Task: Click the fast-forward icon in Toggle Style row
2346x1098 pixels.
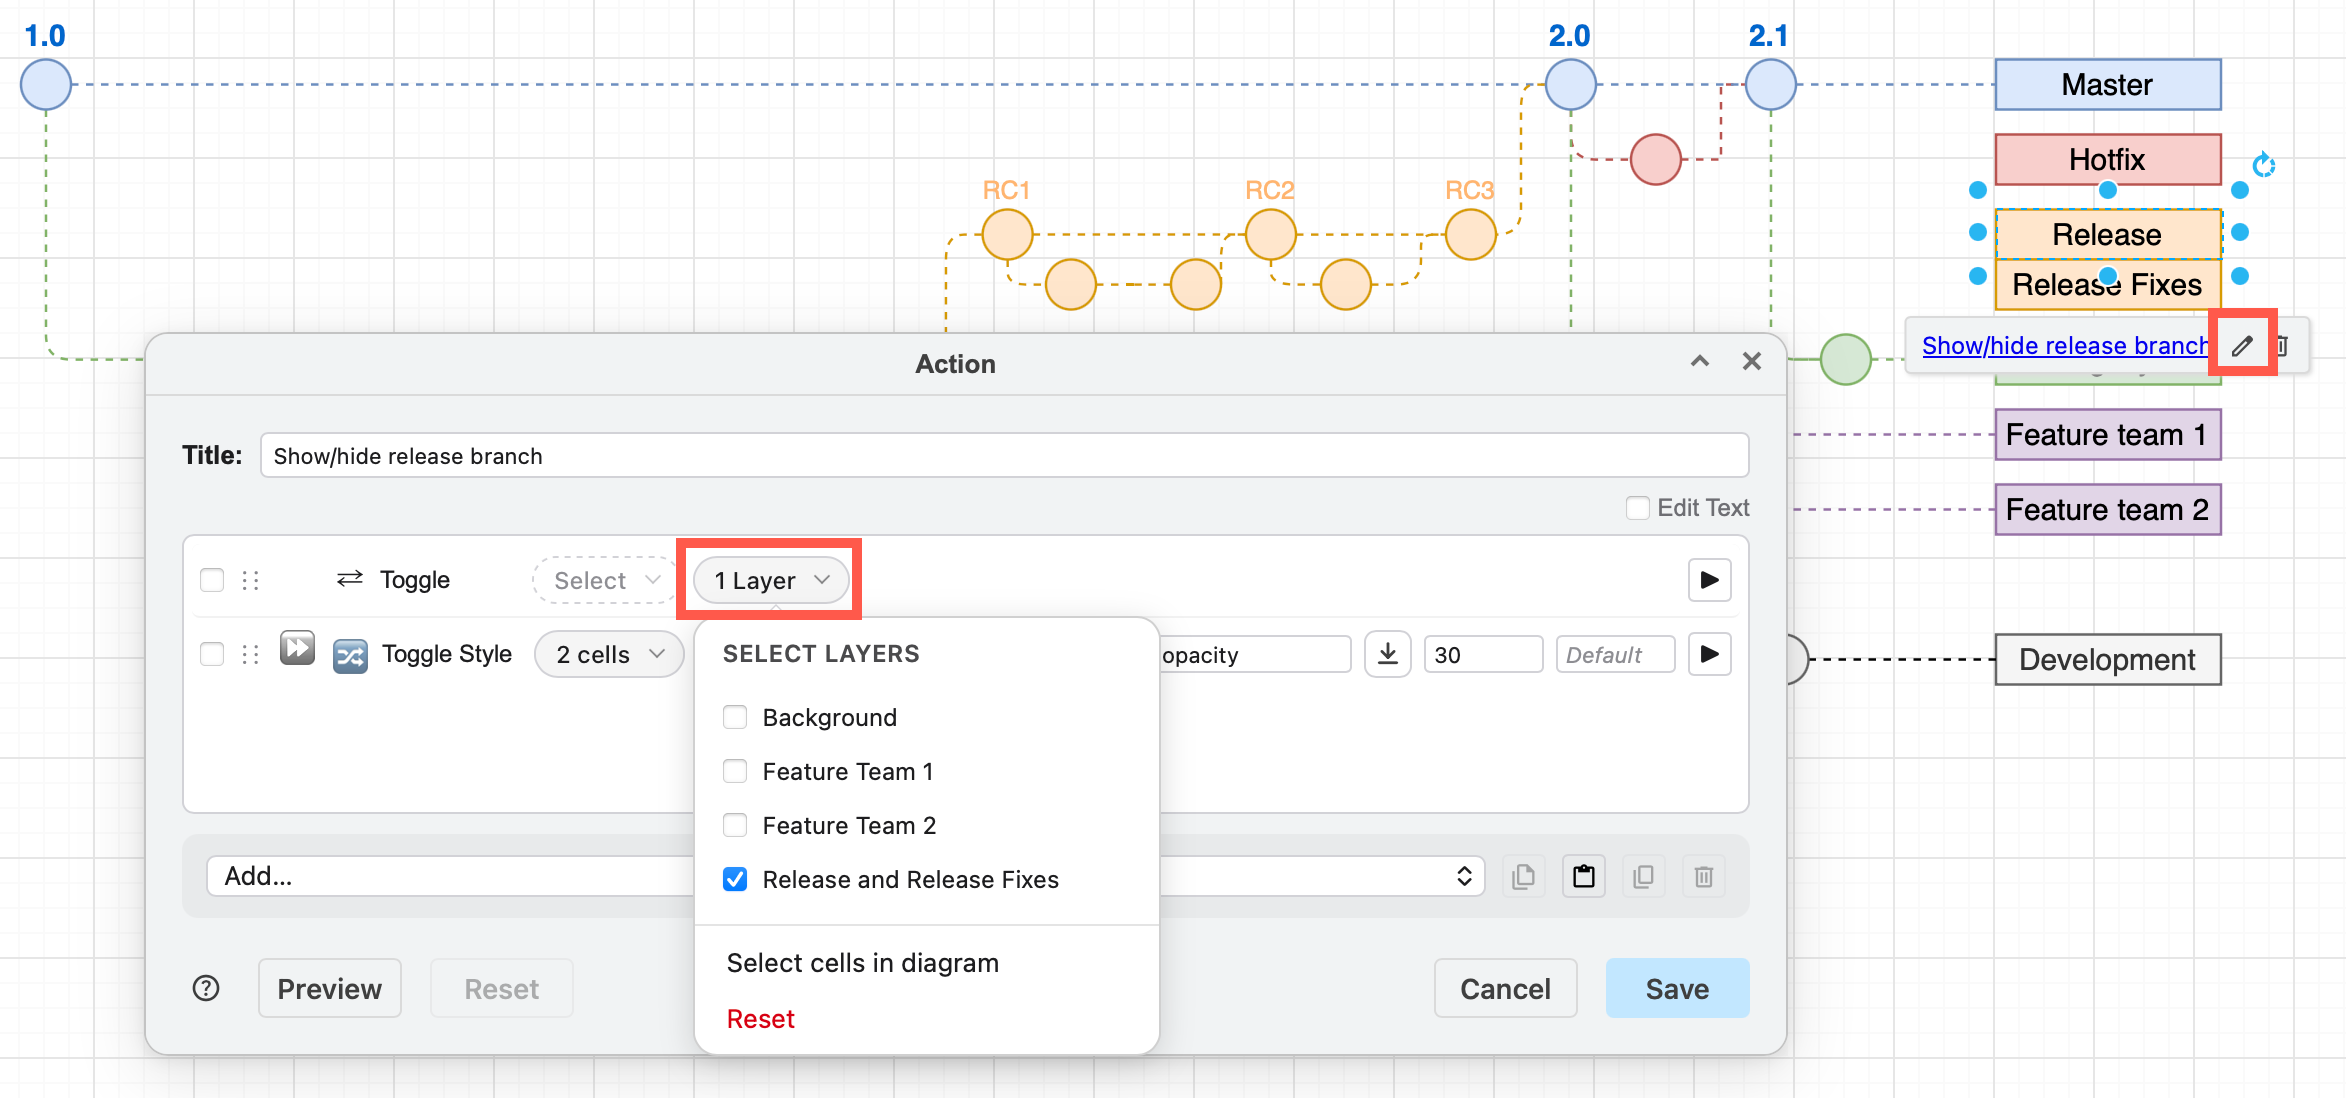Action: [297, 648]
